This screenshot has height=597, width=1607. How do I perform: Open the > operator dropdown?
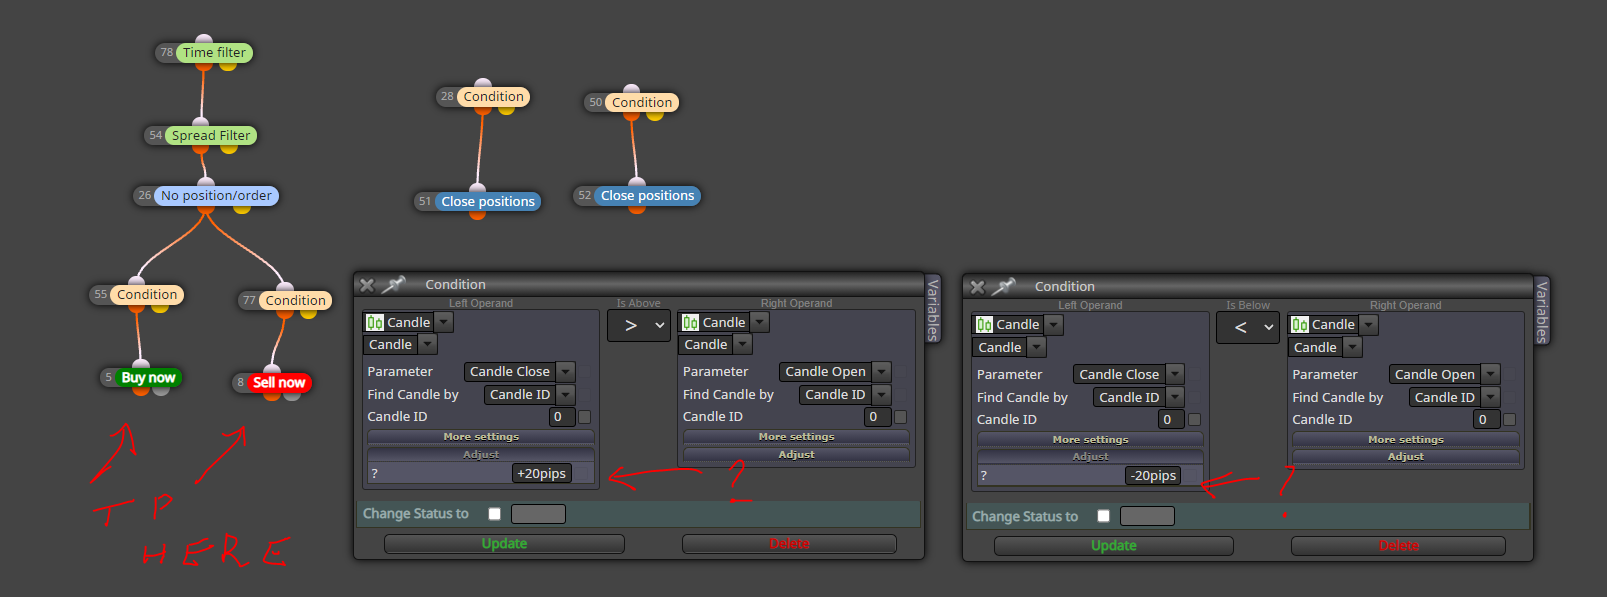pyautogui.click(x=639, y=325)
